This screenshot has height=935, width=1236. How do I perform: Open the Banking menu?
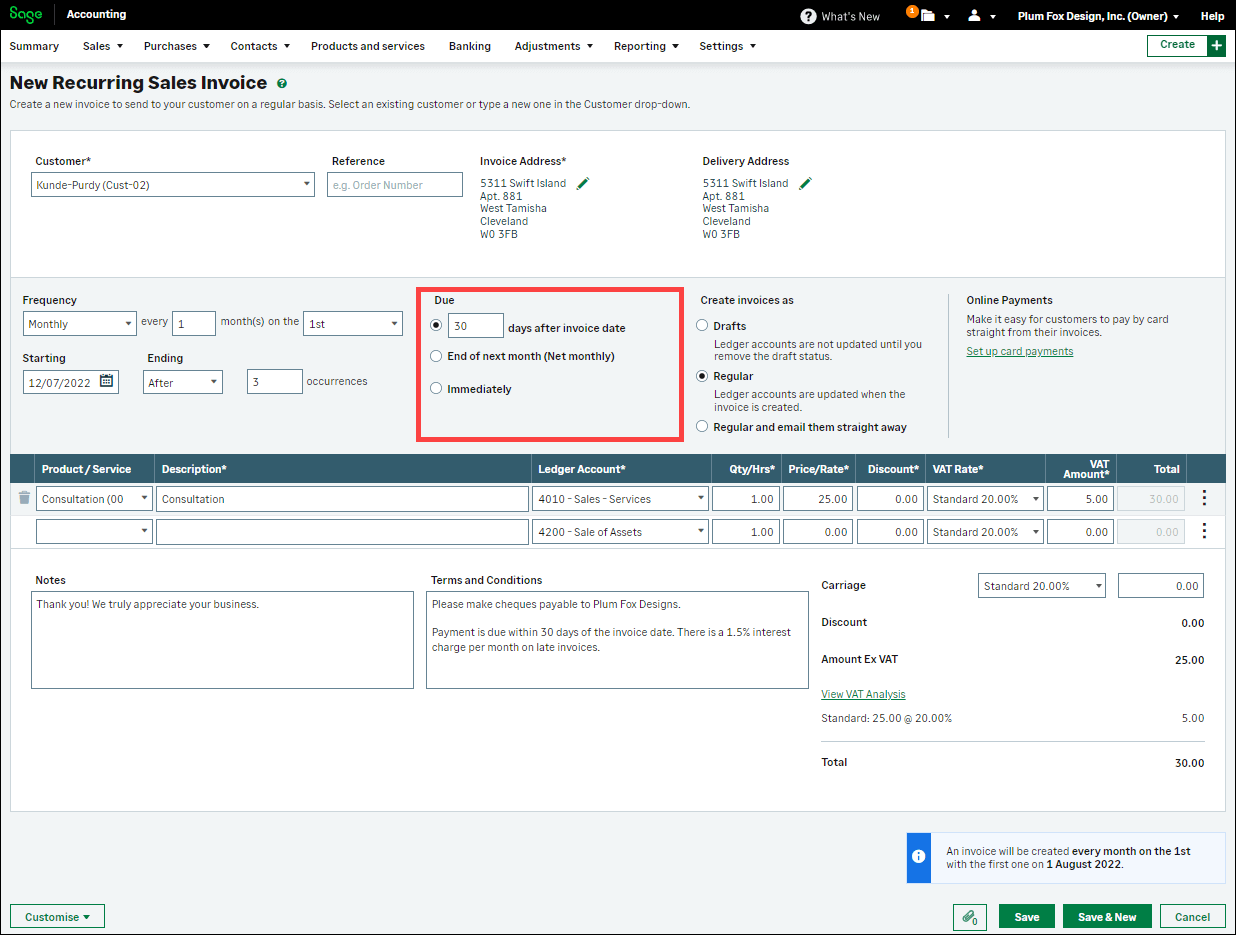469,46
